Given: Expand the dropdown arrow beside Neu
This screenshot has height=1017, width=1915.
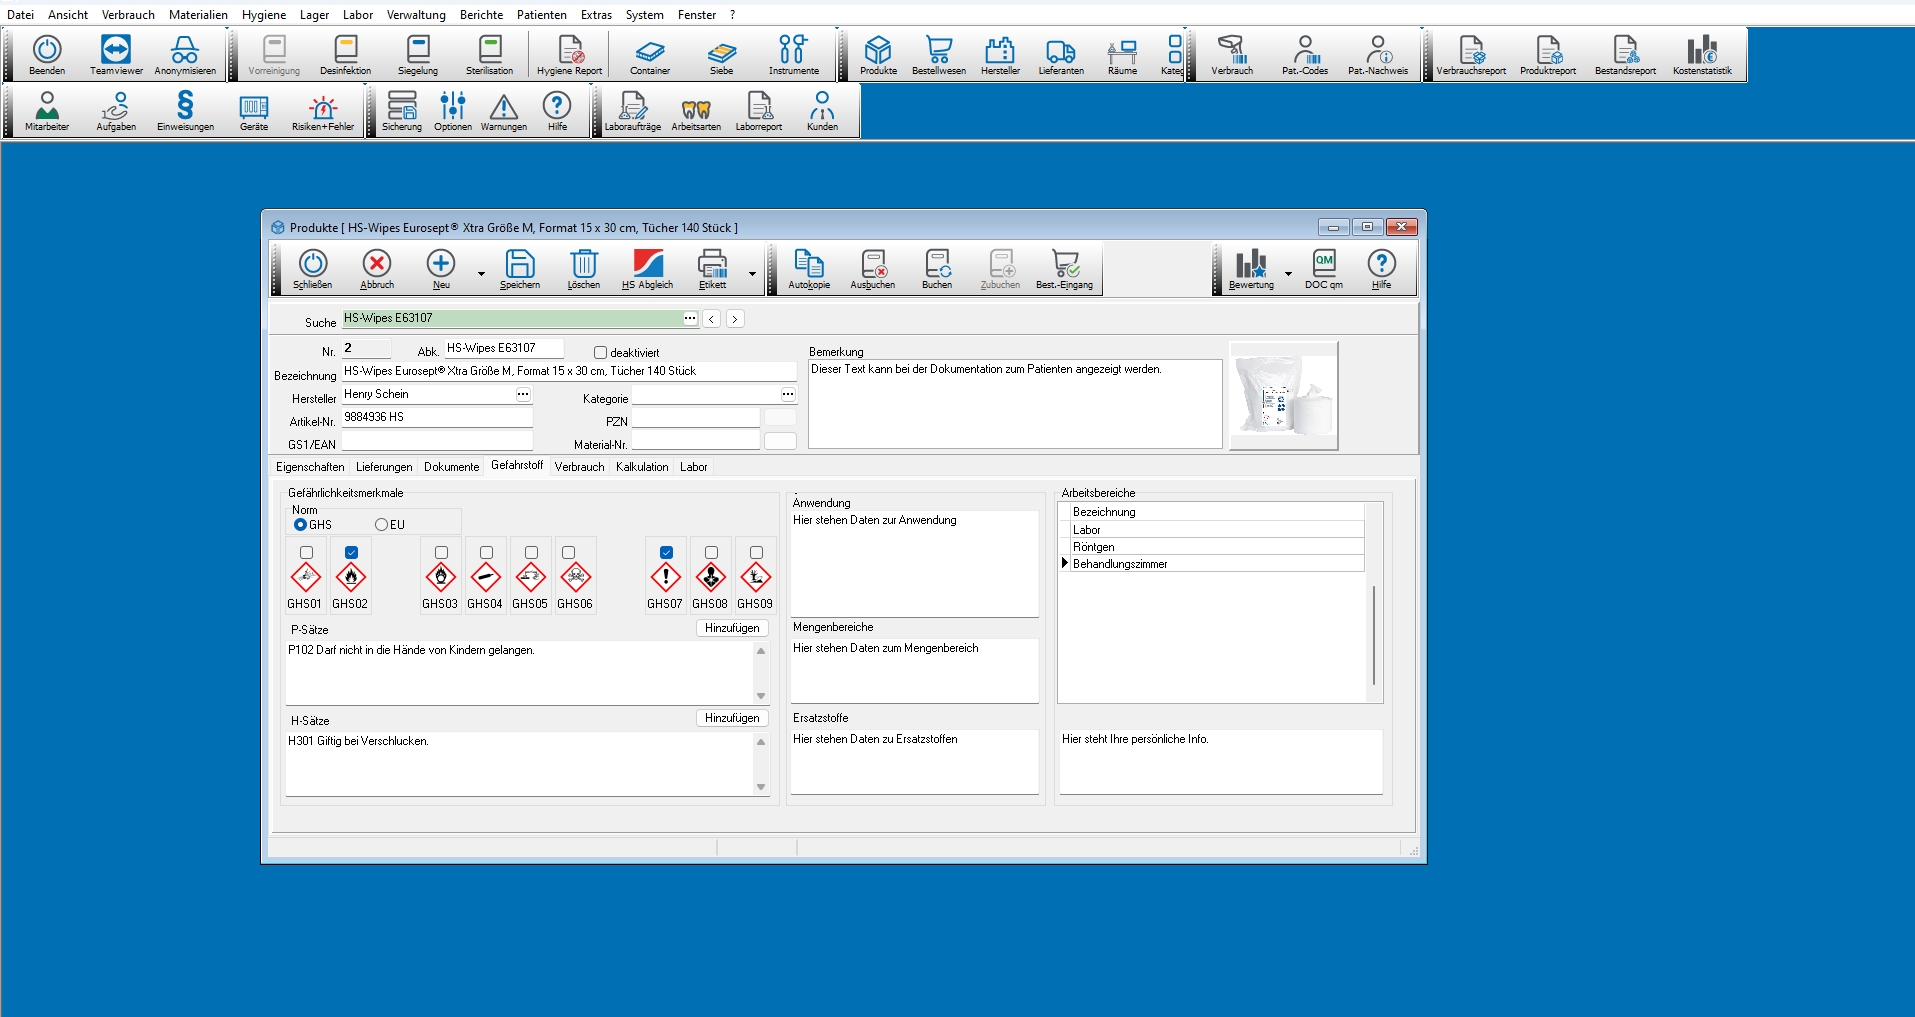Looking at the screenshot, I should (x=481, y=274).
